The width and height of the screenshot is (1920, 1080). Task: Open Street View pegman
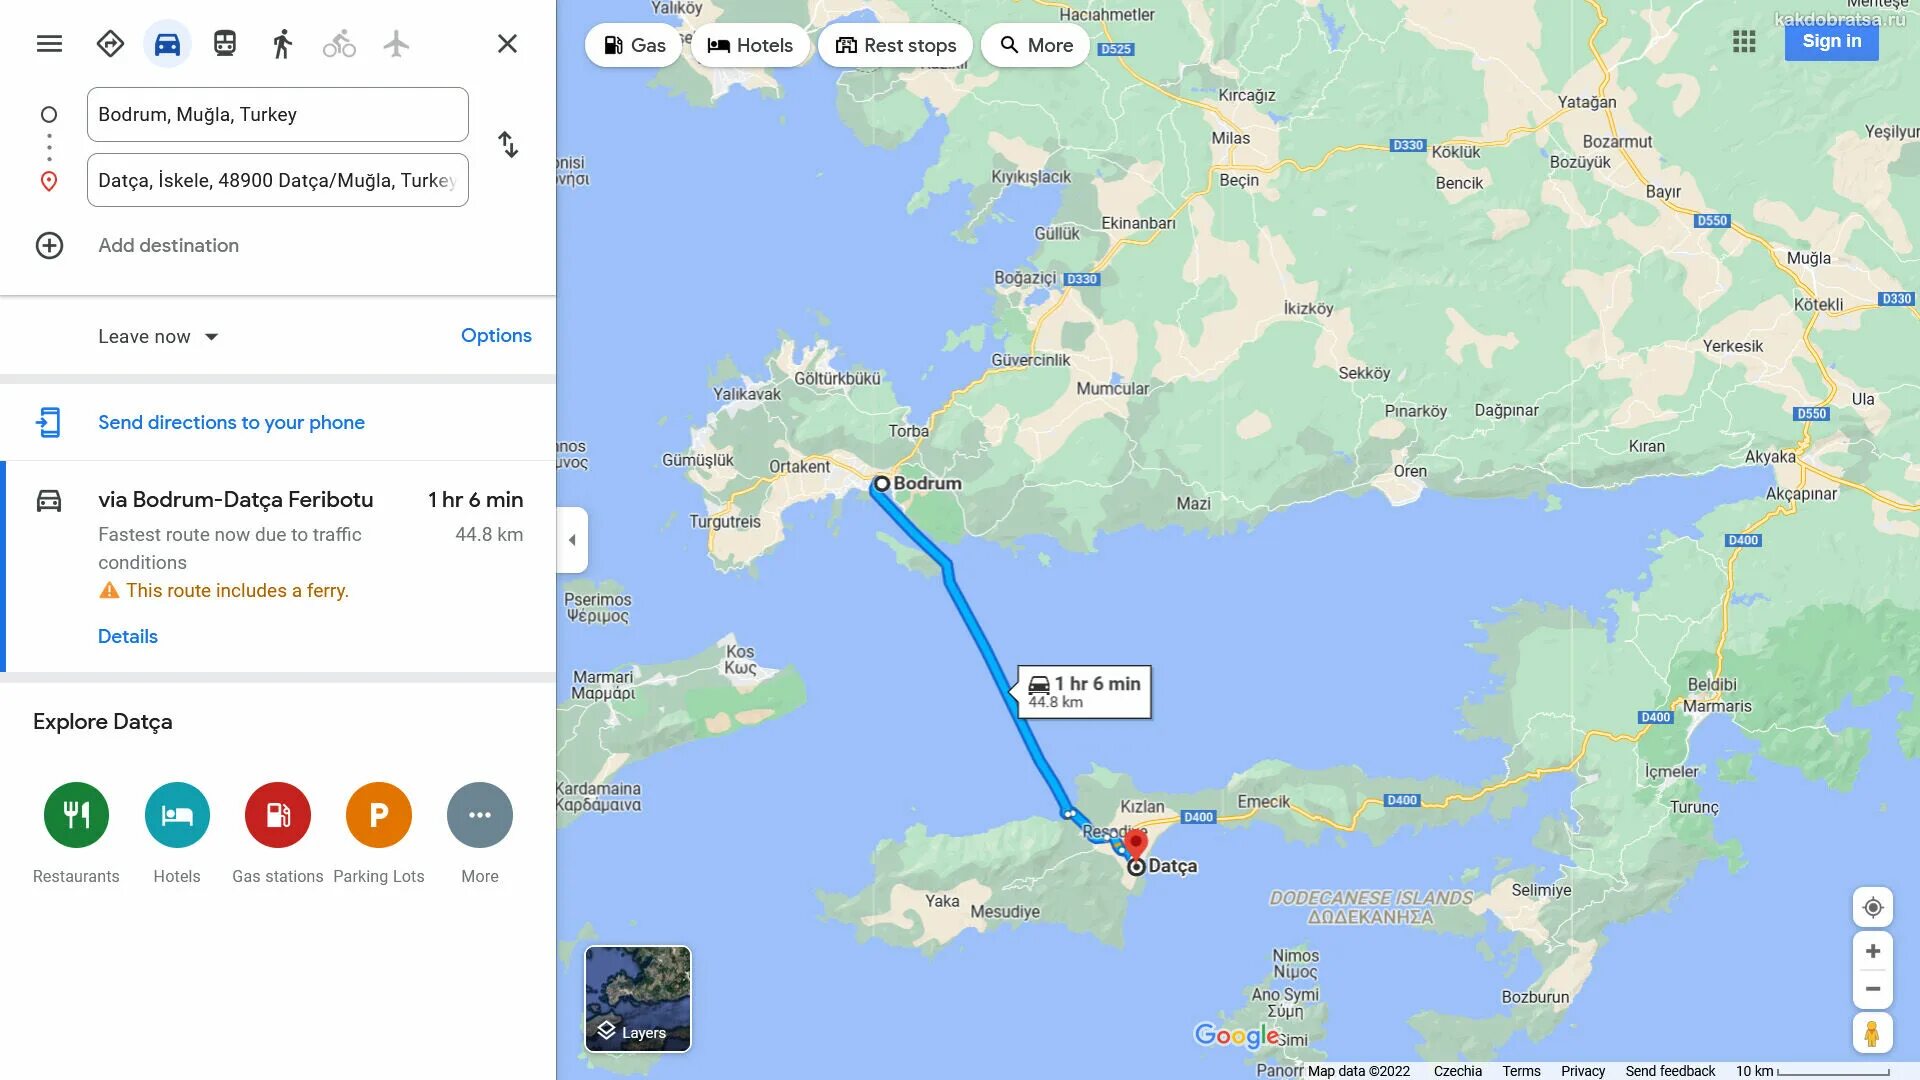coord(1873,1033)
